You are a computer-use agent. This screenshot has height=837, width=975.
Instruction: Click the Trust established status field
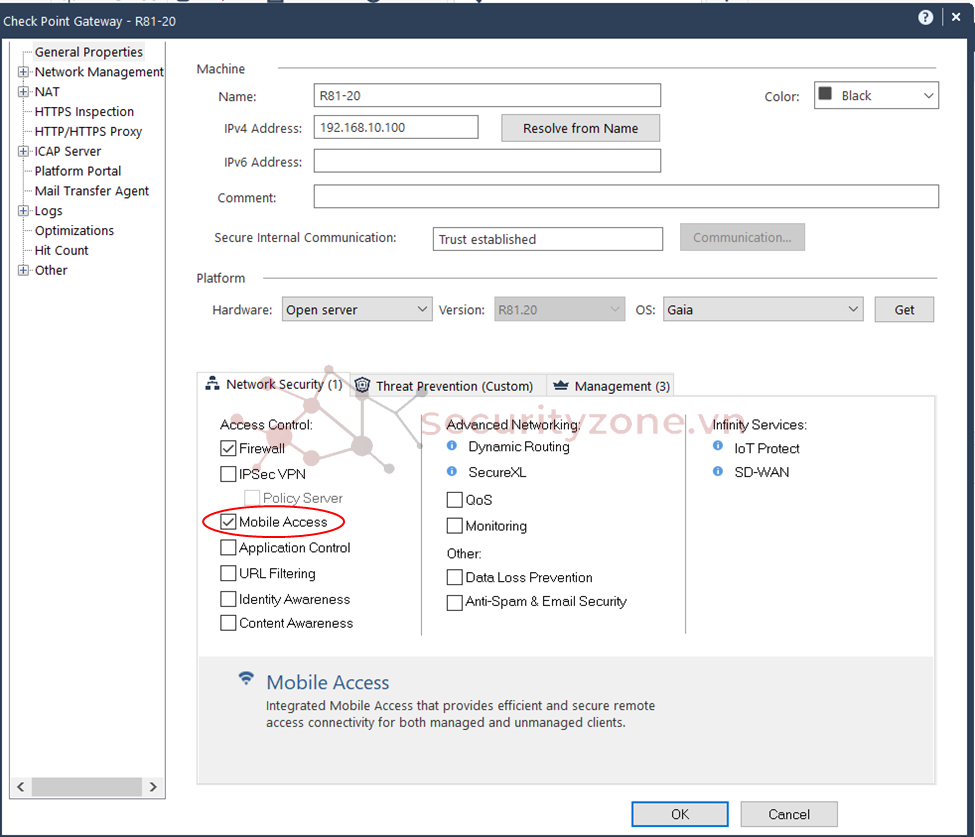548,239
